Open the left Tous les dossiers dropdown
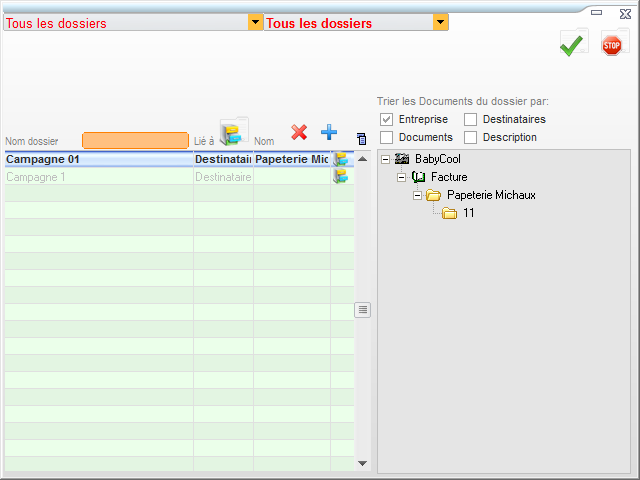 click(x=256, y=23)
